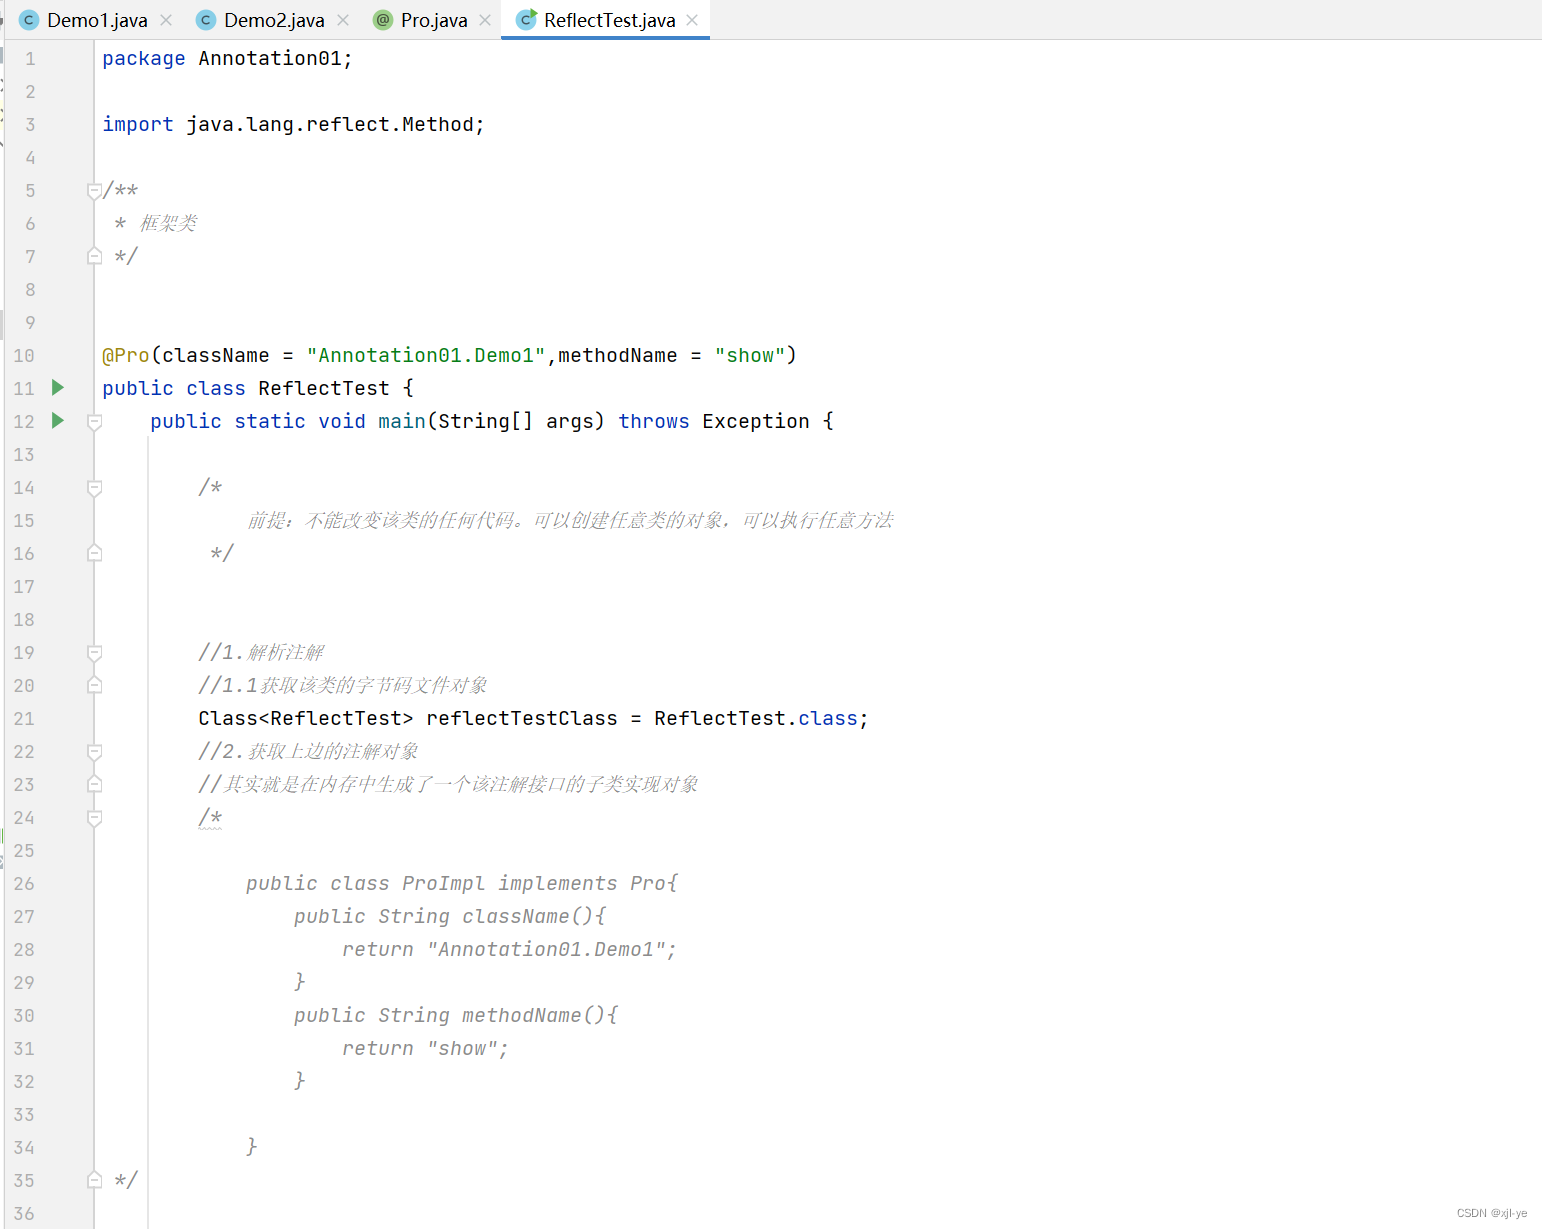This screenshot has width=1542, height=1229.
Task: Click the "show" string literal on line 10
Action: (750, 355)
